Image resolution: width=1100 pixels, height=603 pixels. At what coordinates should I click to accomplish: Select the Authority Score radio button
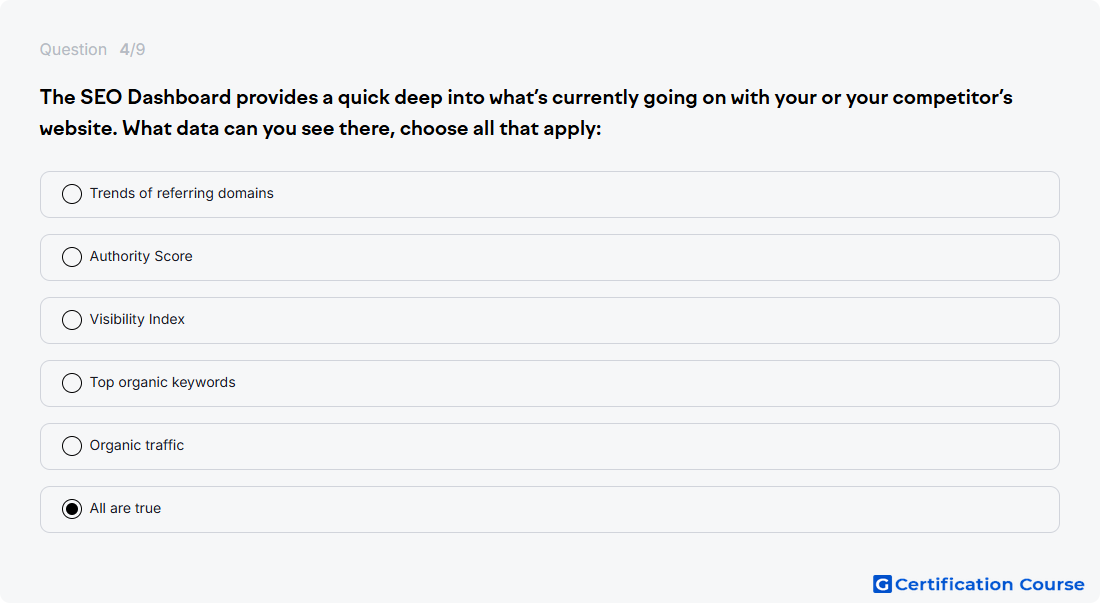coord(72,257)
